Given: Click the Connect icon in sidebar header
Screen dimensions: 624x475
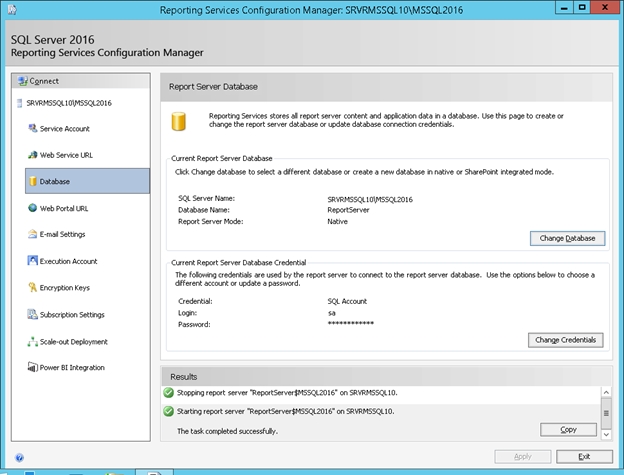Looking at the screenshot, I should (x=23, y=81).
